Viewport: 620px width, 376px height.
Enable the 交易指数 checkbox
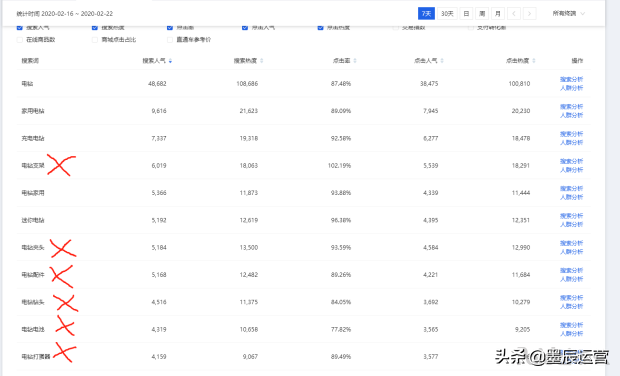395,27
